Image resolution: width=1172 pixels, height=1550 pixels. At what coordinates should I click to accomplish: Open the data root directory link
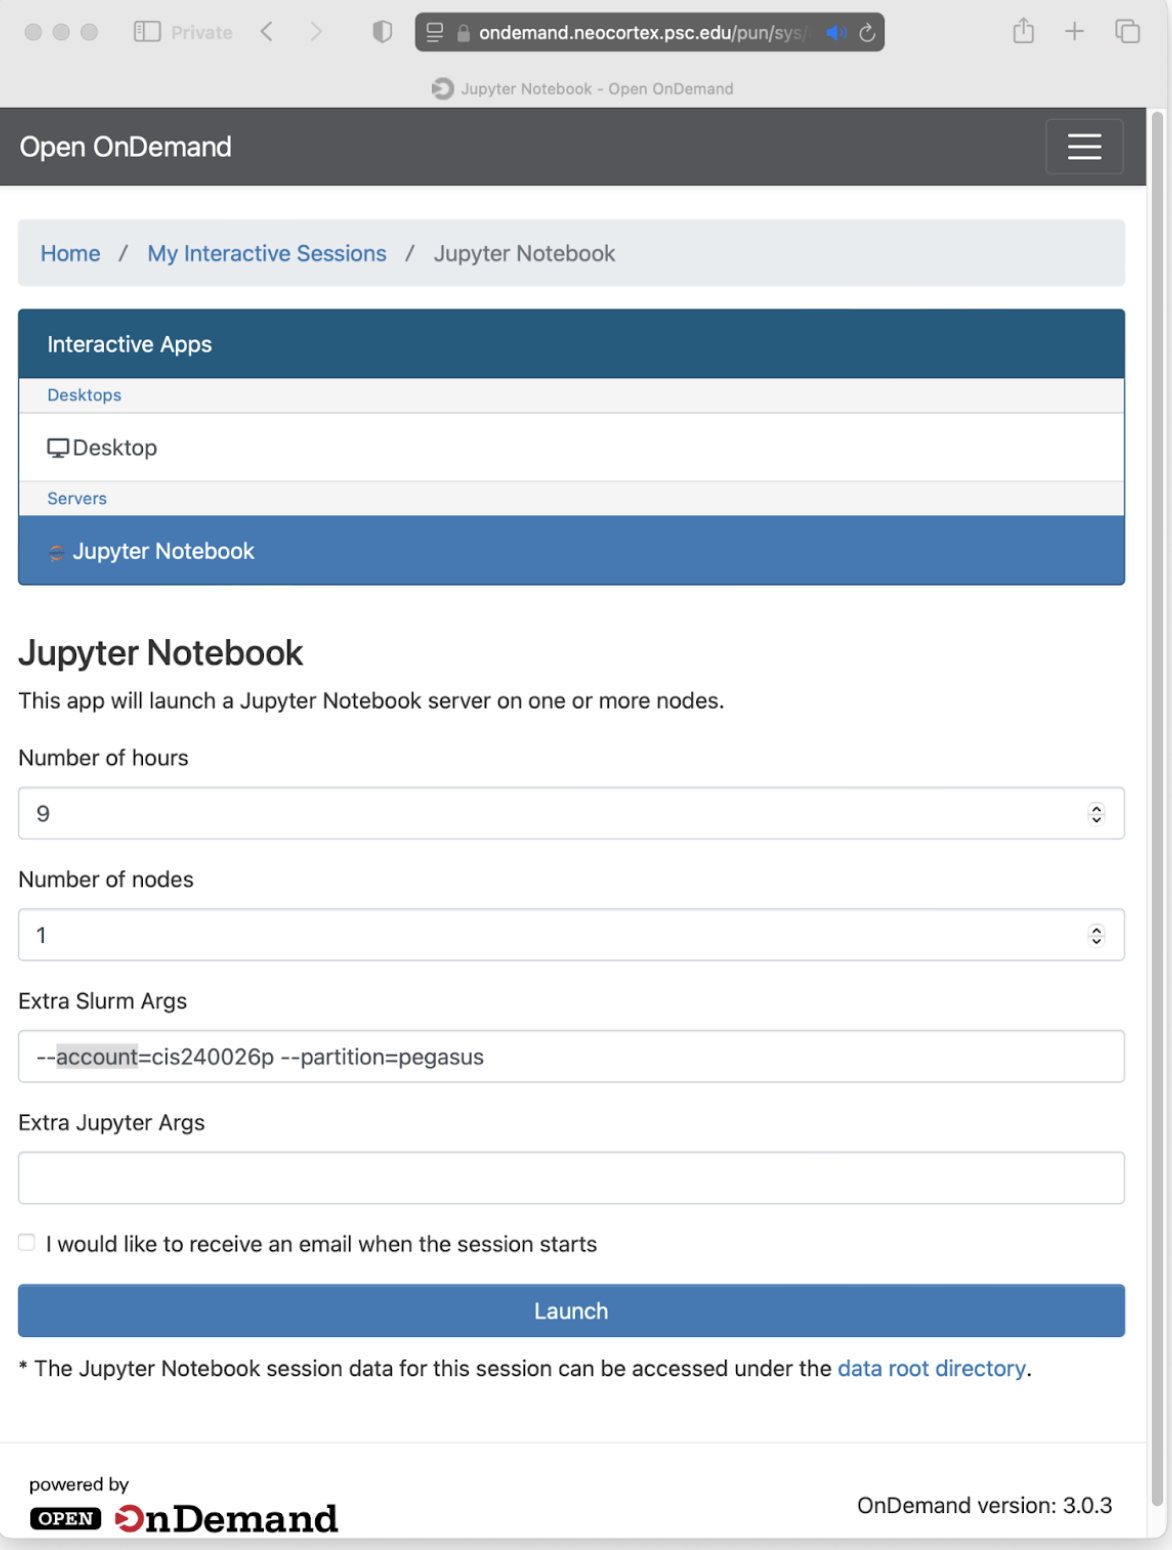pyautogui.click(x=931, y=1368)
